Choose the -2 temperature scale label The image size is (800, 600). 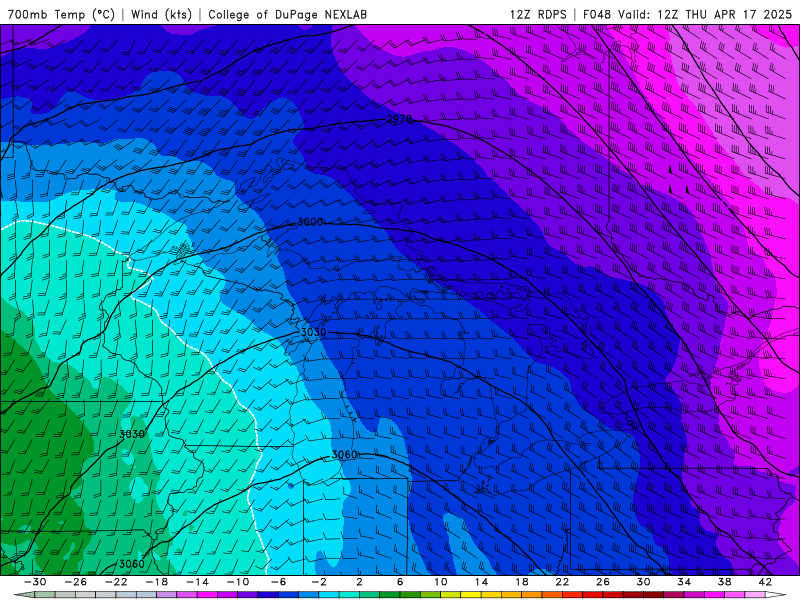click(319, 582)
